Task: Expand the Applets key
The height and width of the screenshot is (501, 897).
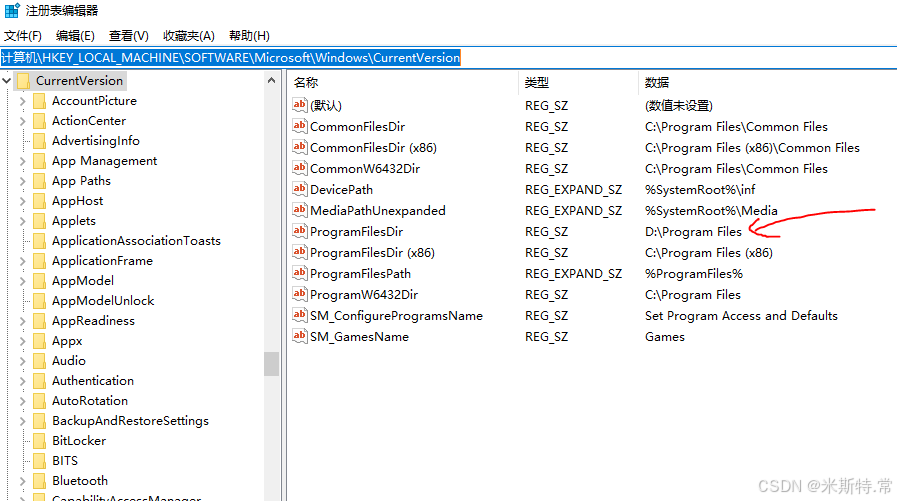Action: click(x=22, y=221)
